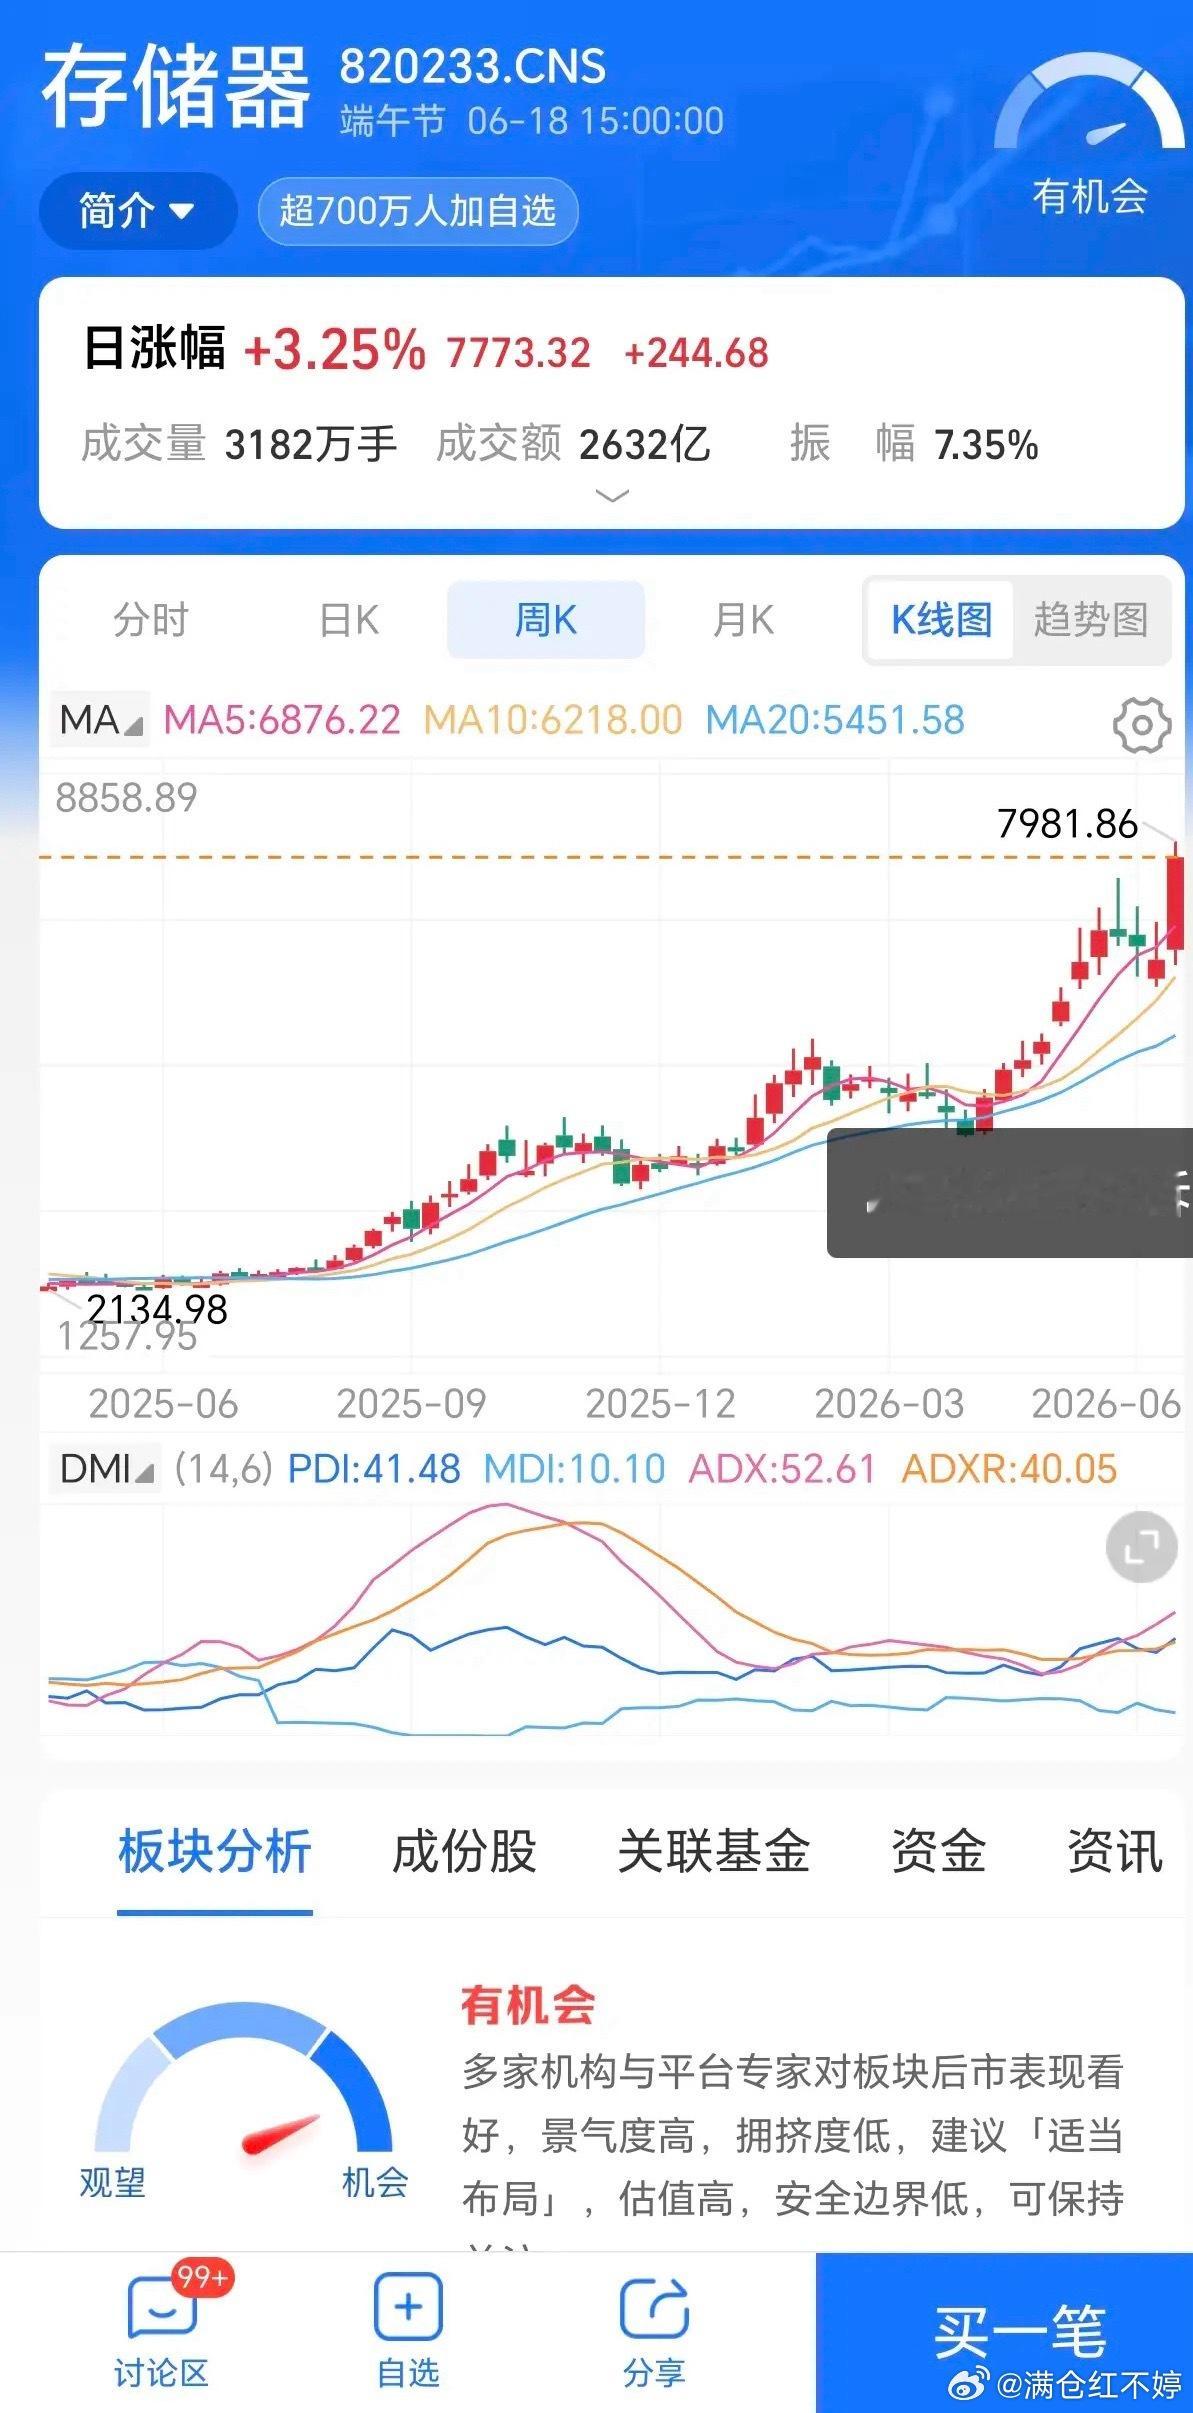Viewport: 1193px width, 2413px height.
Task: Toggle to 趋势图 view
Action: tap(1090, 620)
